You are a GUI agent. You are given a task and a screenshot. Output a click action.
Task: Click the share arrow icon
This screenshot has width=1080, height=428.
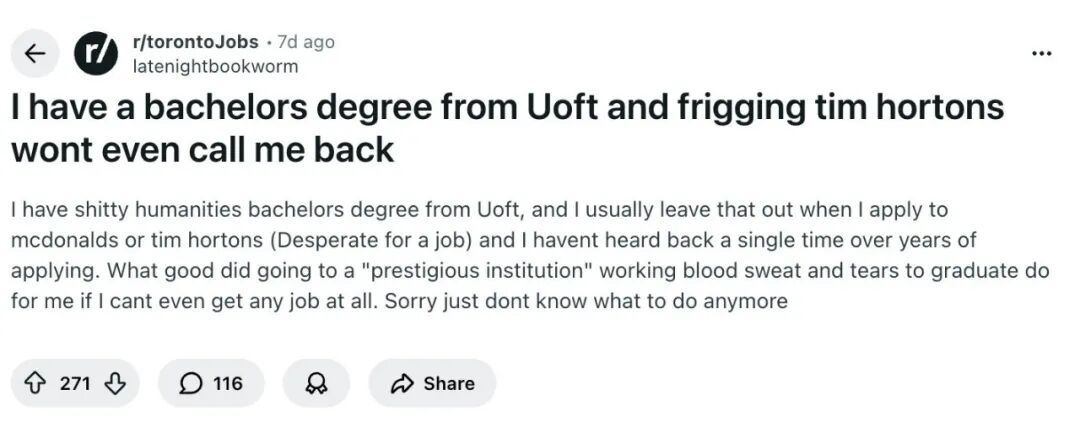tap(403, 383)
